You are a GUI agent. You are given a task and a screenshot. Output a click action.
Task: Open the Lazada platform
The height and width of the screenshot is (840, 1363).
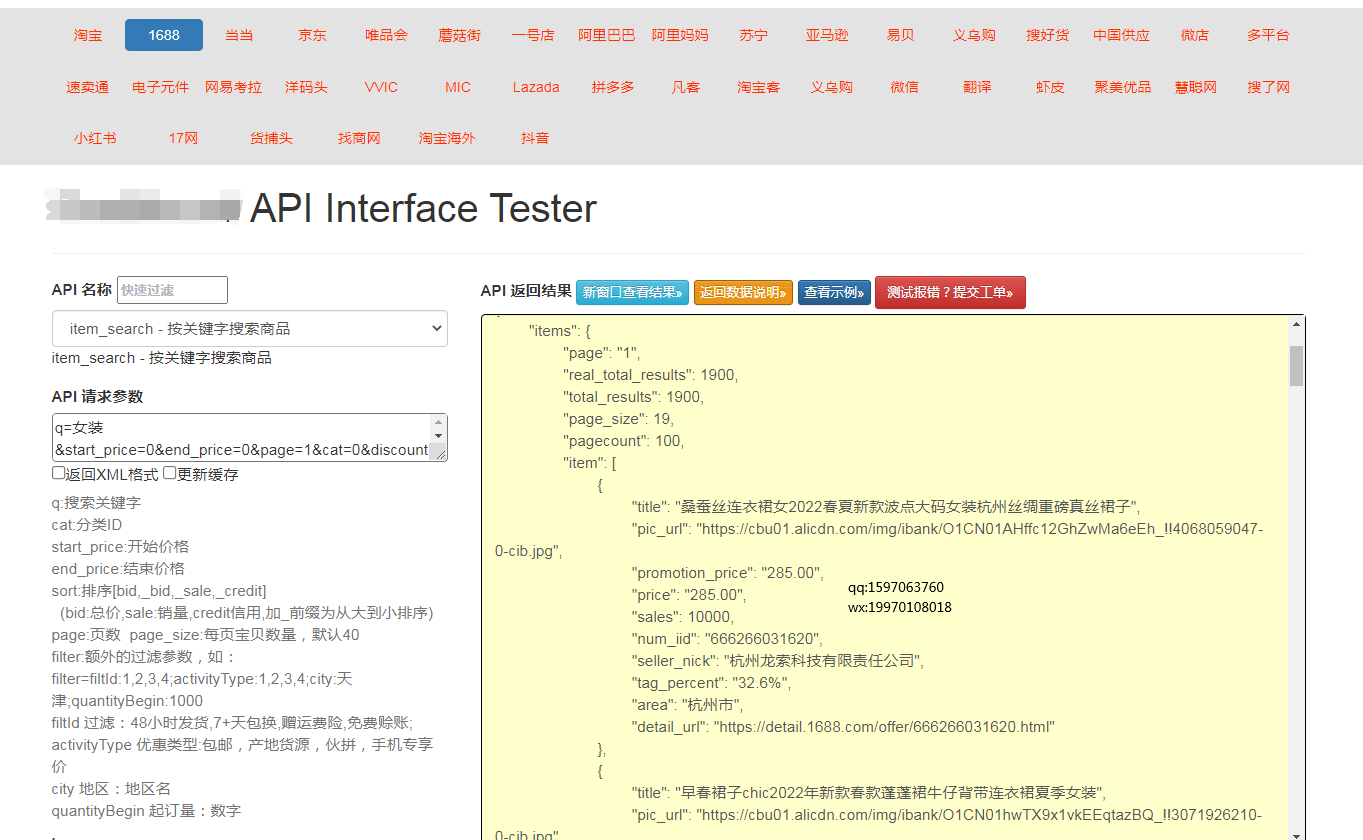536,87
